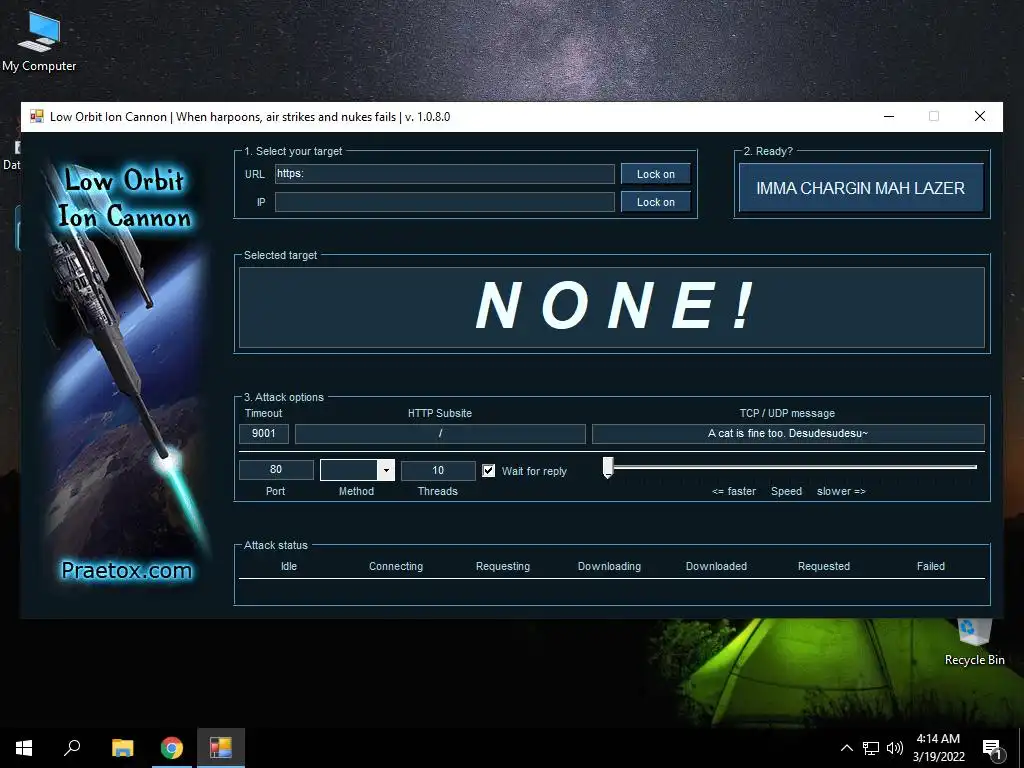Close the Low Orbit Ion Cannon window

tap(980, 116)
